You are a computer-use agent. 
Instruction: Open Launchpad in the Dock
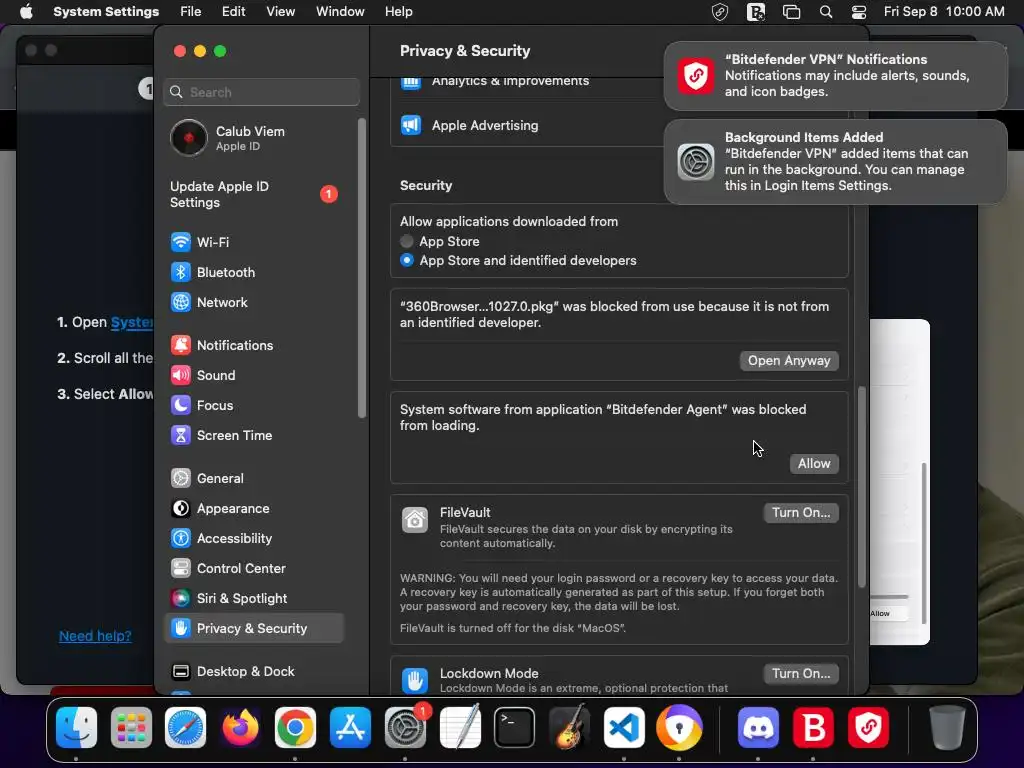[131, 728]
